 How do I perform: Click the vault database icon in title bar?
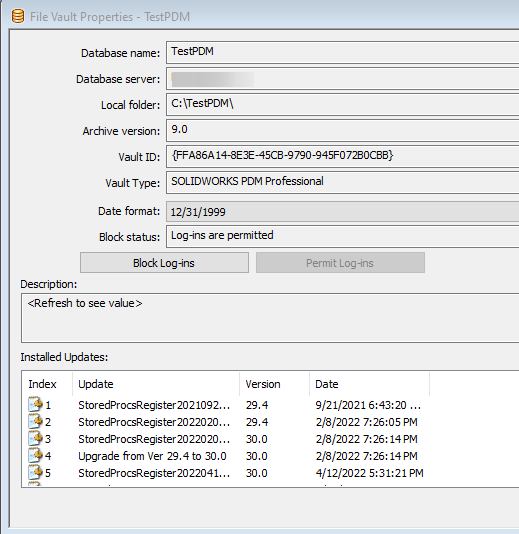[x=18, y=16]
